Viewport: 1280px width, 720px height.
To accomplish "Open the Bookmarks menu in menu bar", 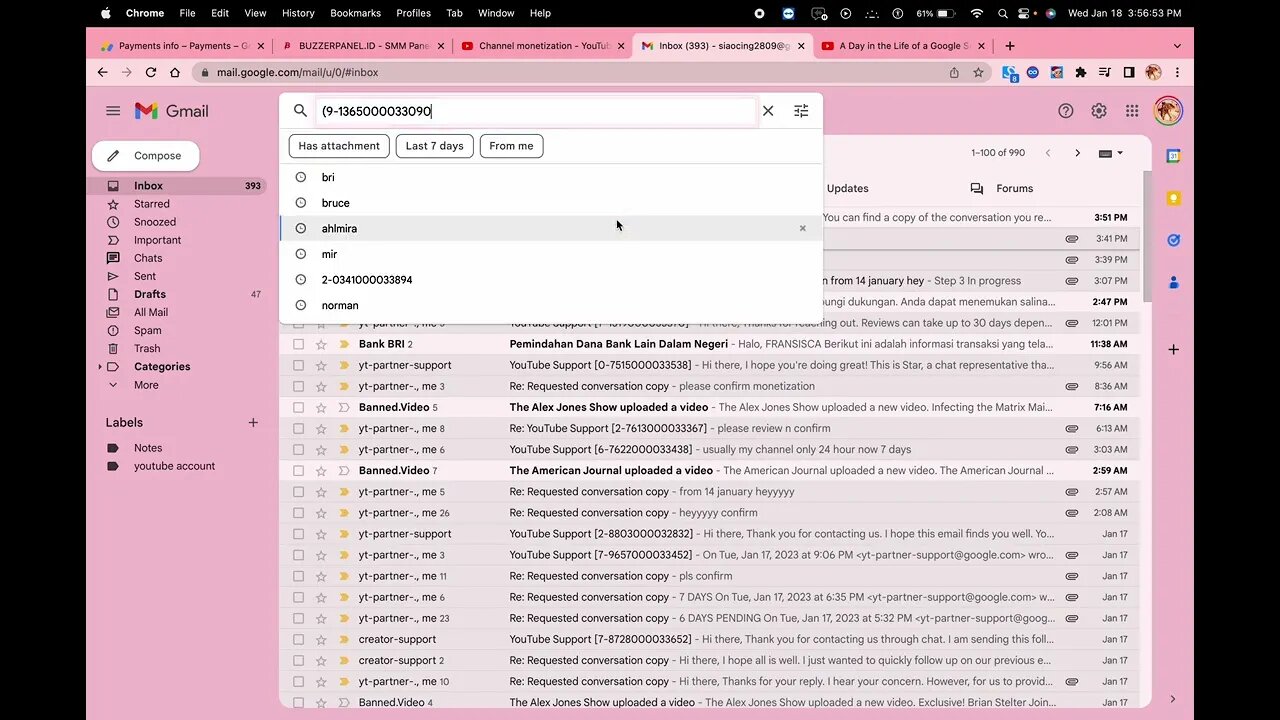I will coord(355,13).
